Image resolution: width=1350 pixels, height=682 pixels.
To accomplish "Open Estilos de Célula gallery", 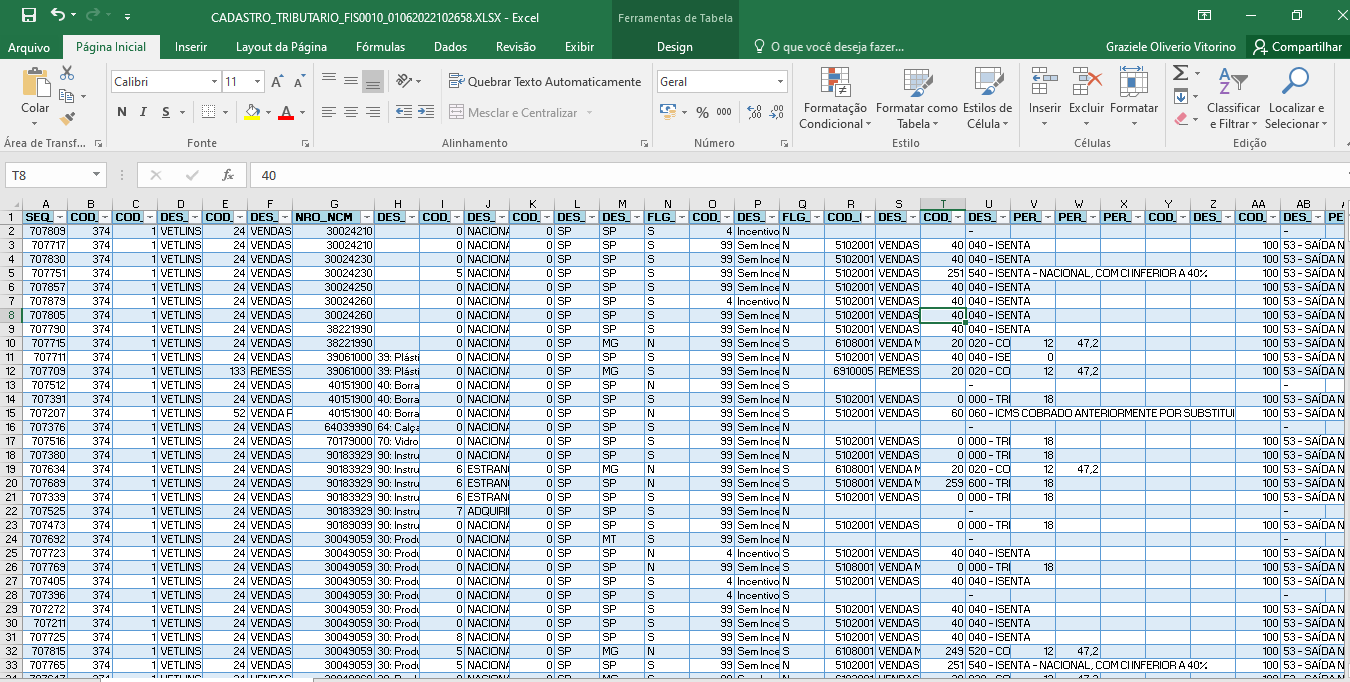I will click(x=988, y=98).
